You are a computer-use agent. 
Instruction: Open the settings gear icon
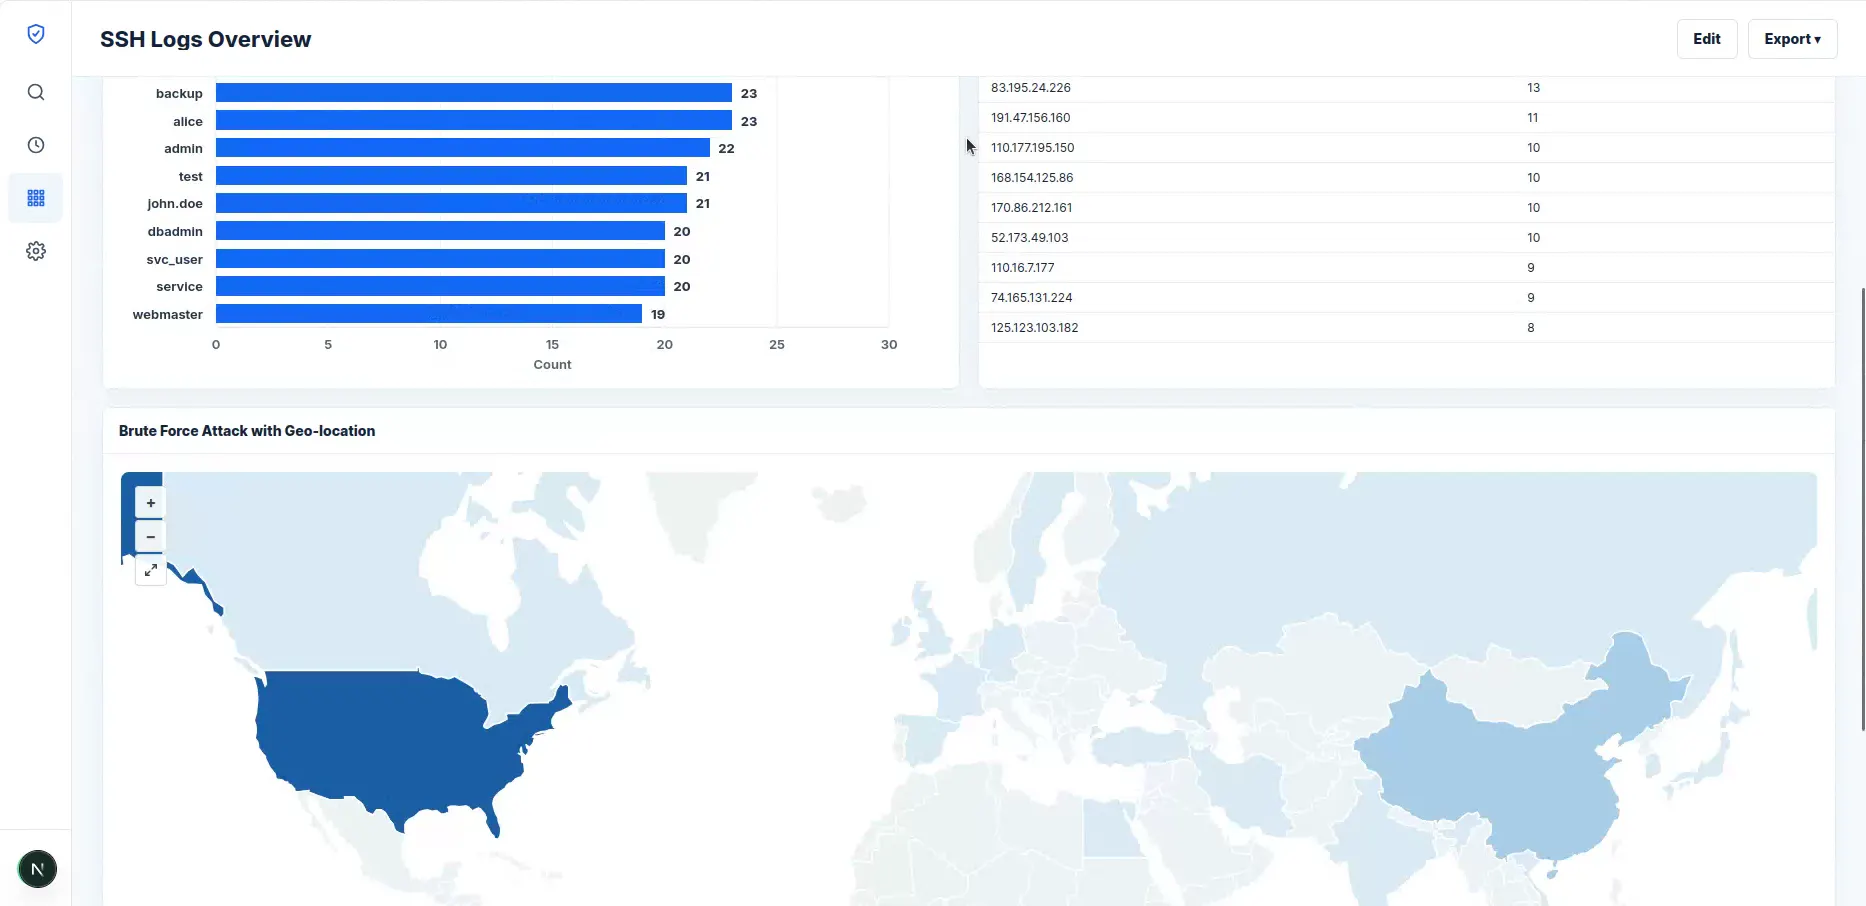click(36, 251)
